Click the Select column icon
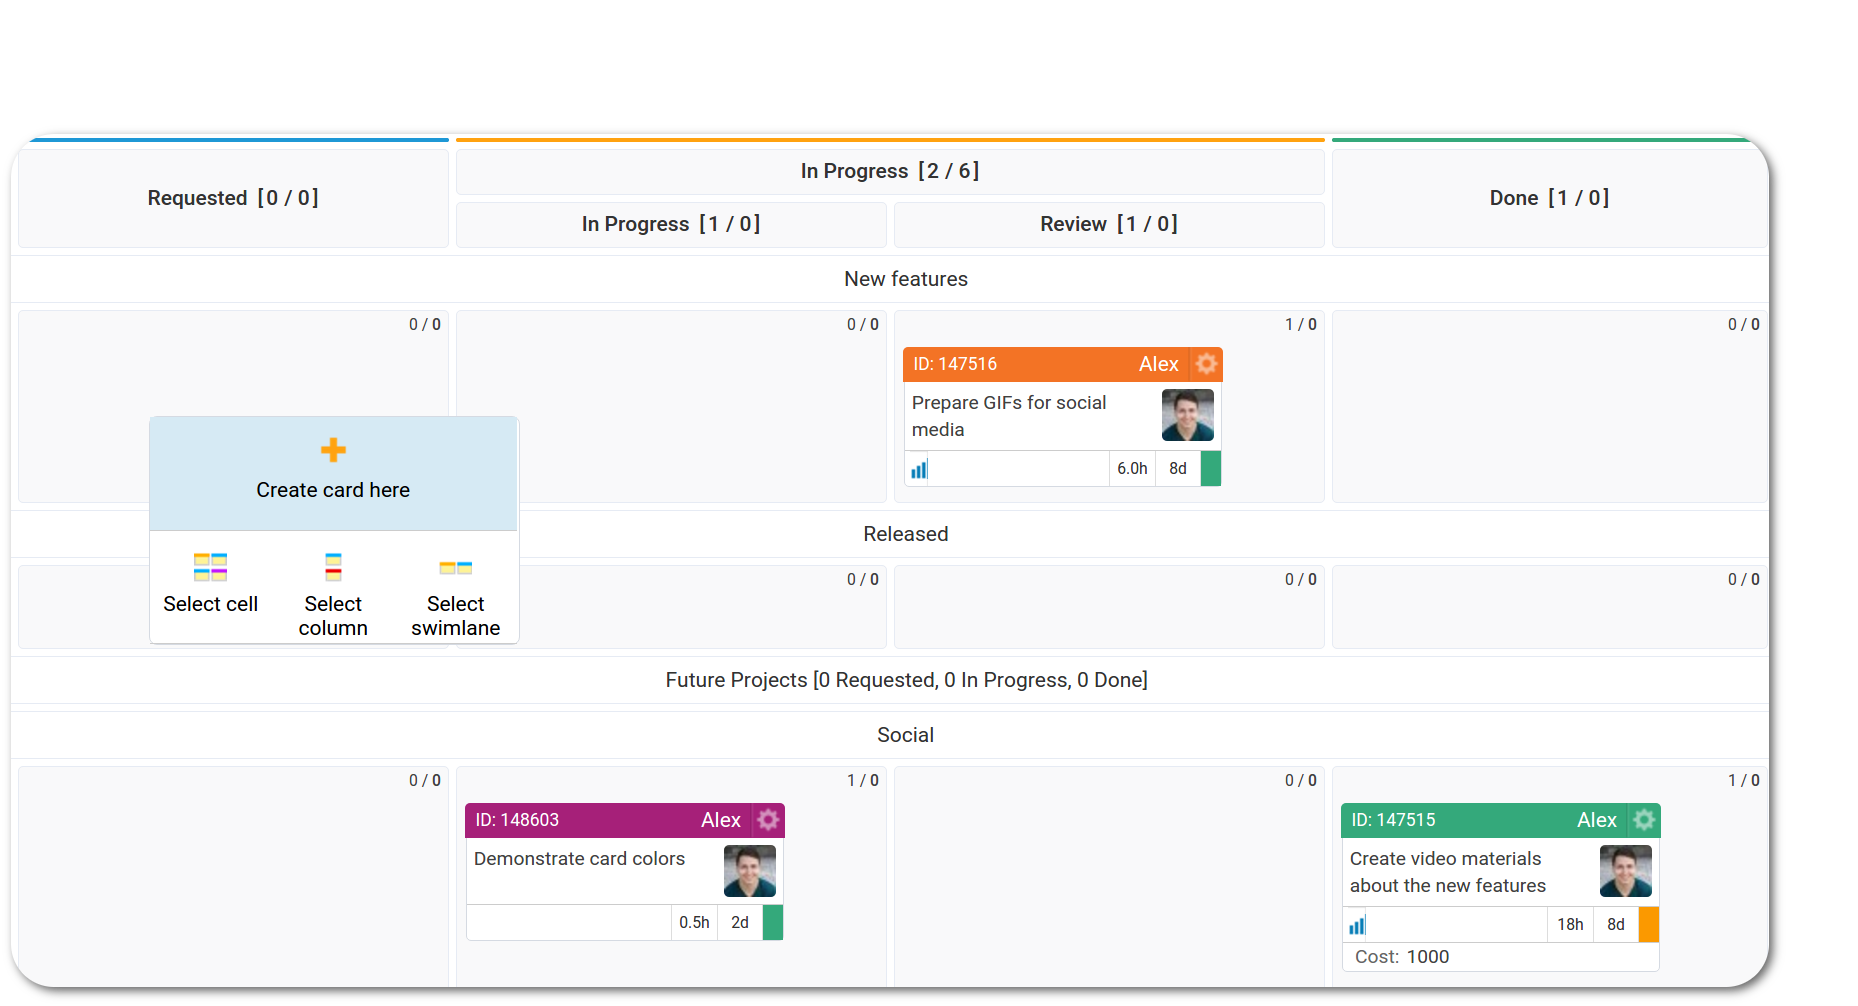 click(333, 567)
